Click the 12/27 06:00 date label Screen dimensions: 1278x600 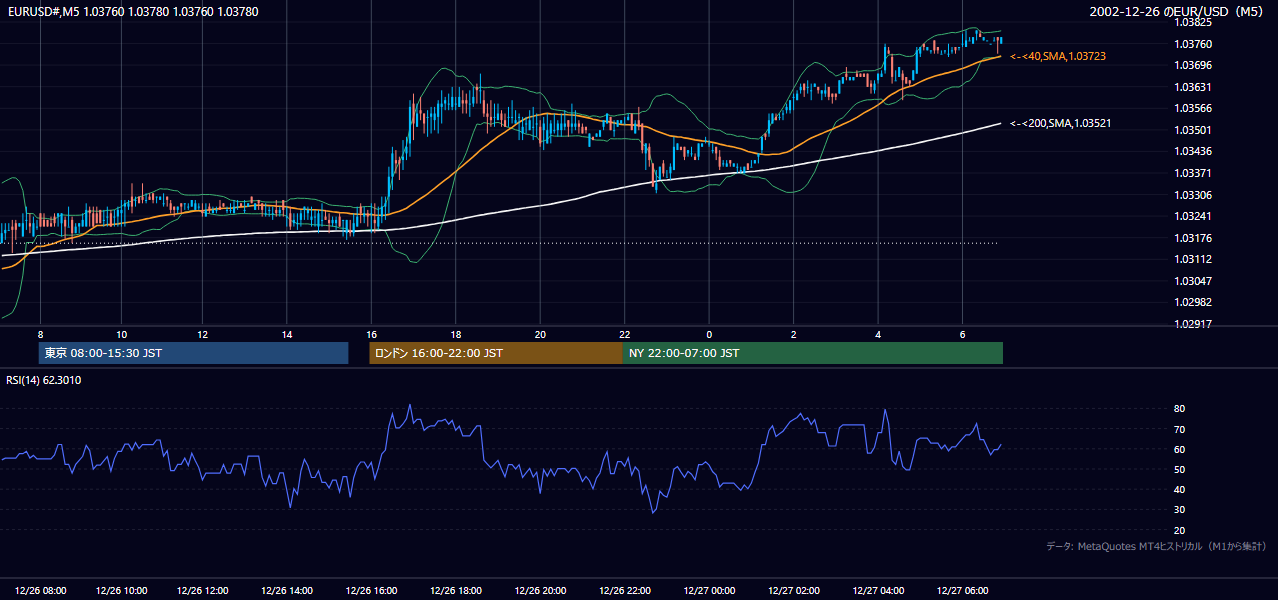(962, 590)
